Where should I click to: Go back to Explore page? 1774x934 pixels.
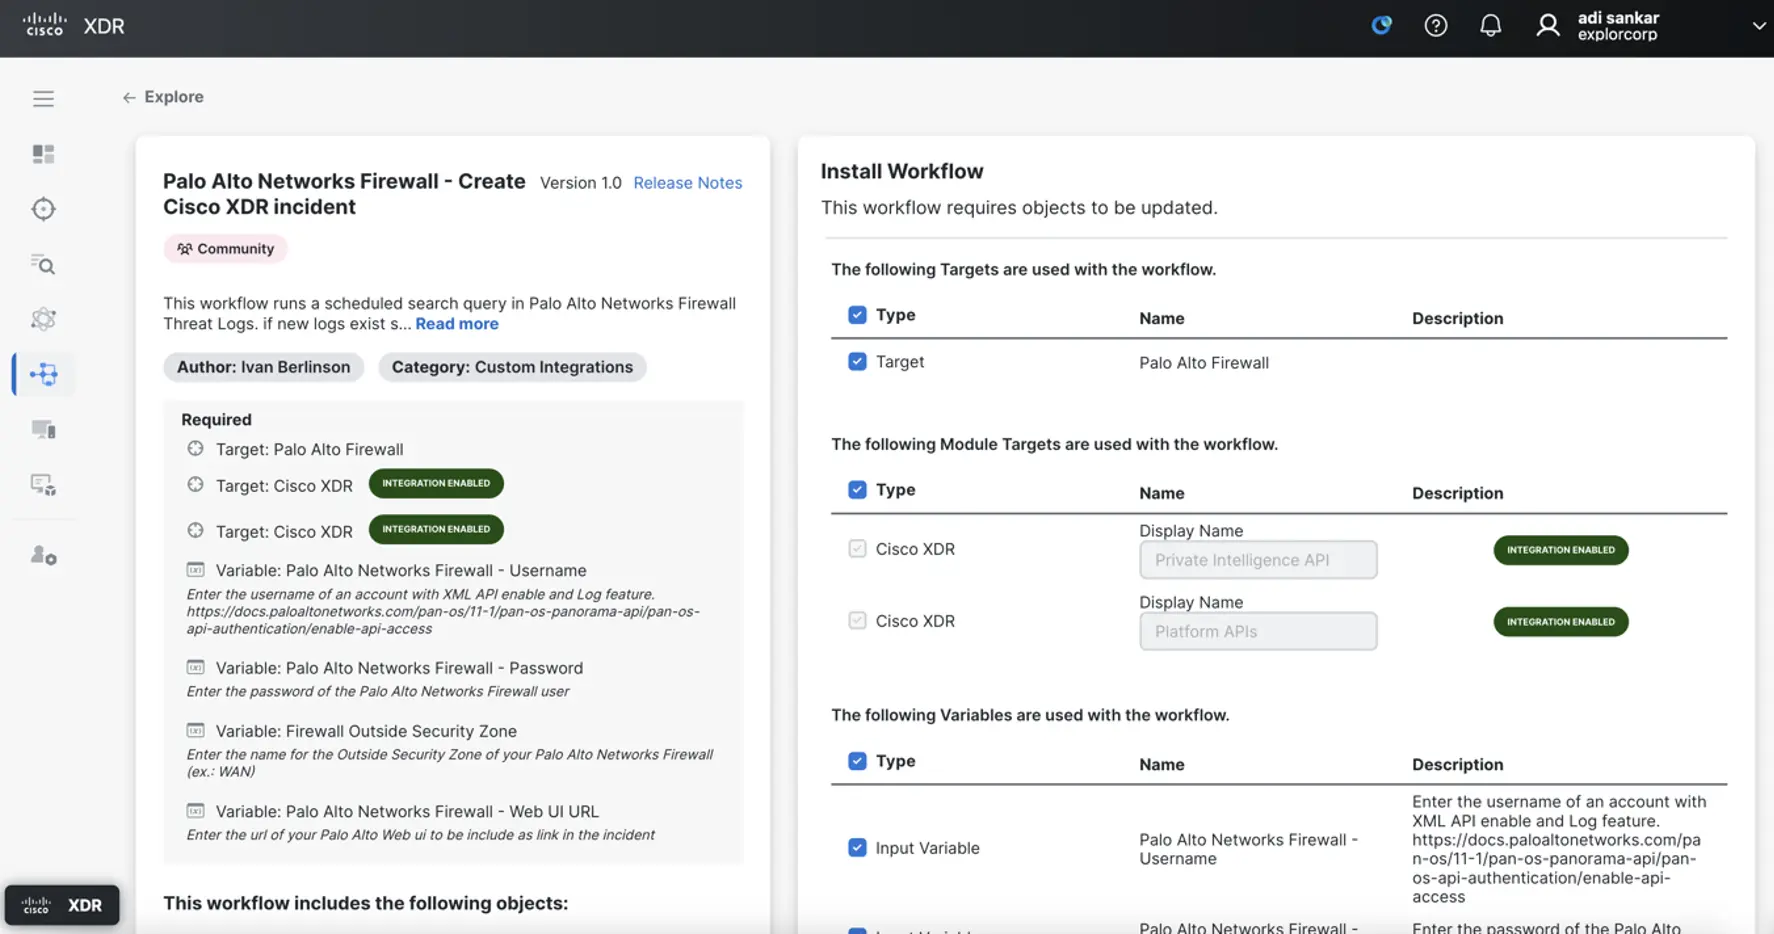pos(163,97)
